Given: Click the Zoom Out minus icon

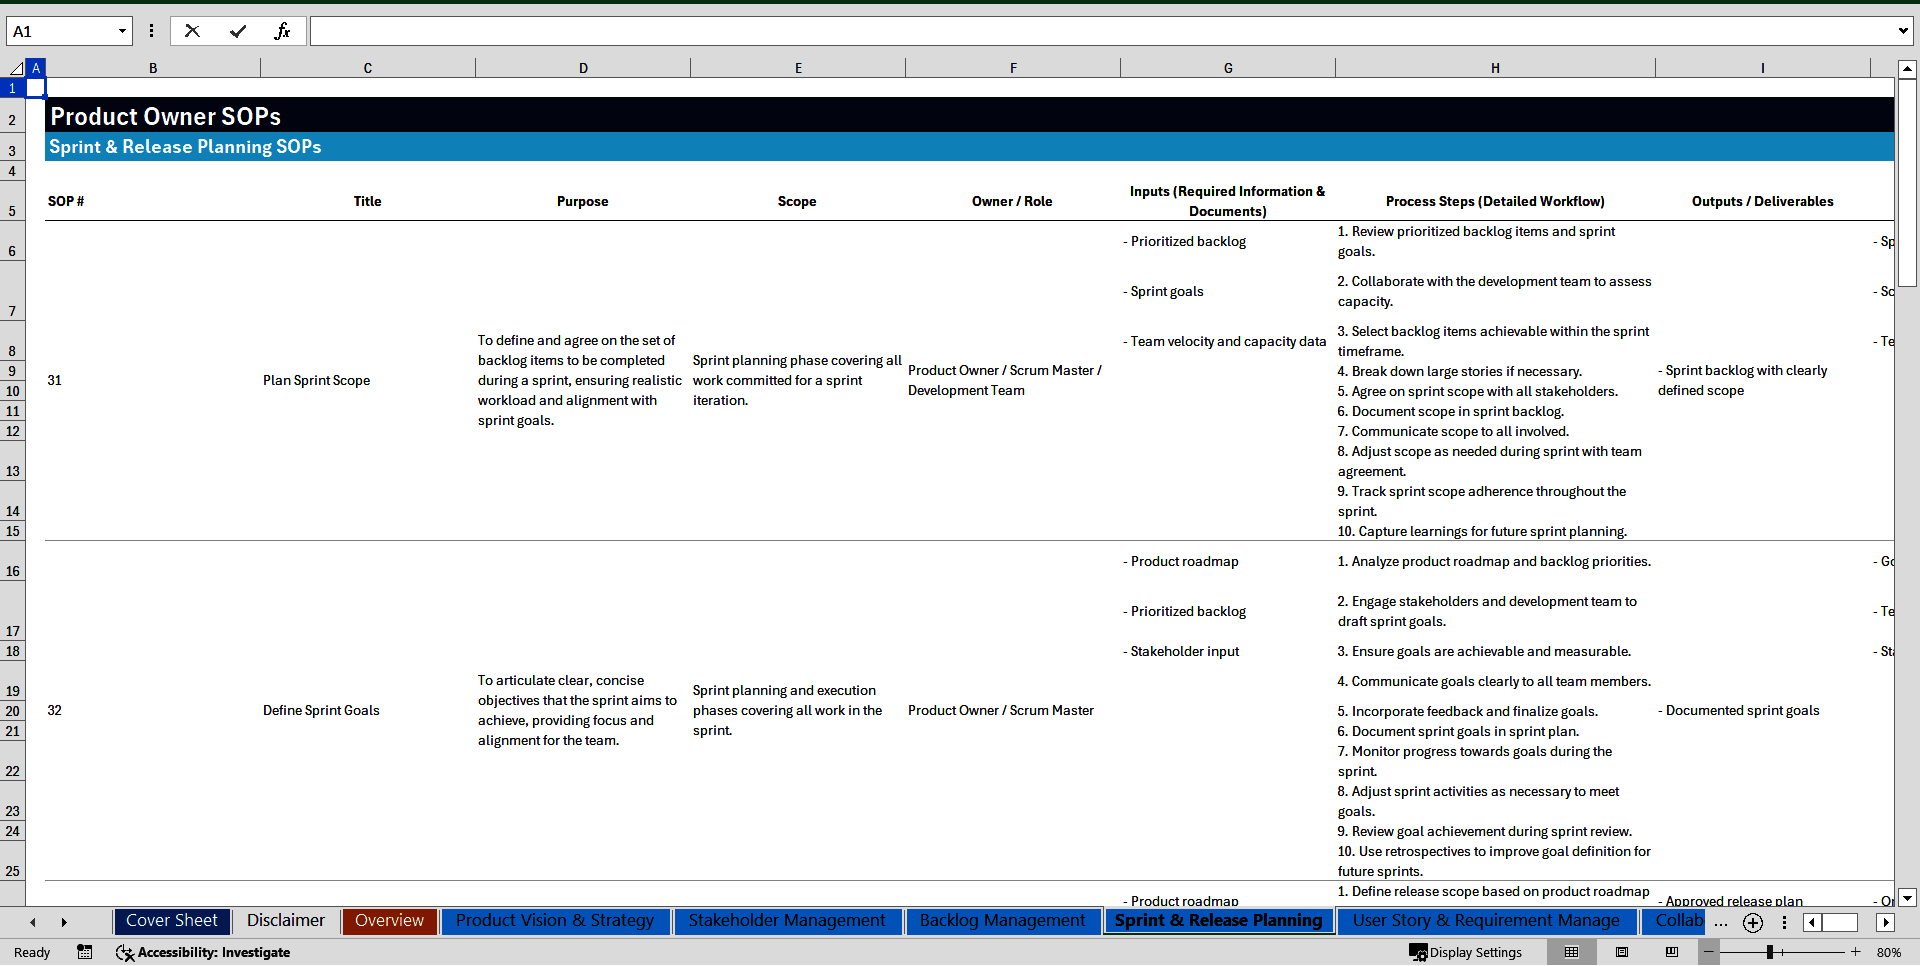Looking at the screenshot, I should [1708, 952].
